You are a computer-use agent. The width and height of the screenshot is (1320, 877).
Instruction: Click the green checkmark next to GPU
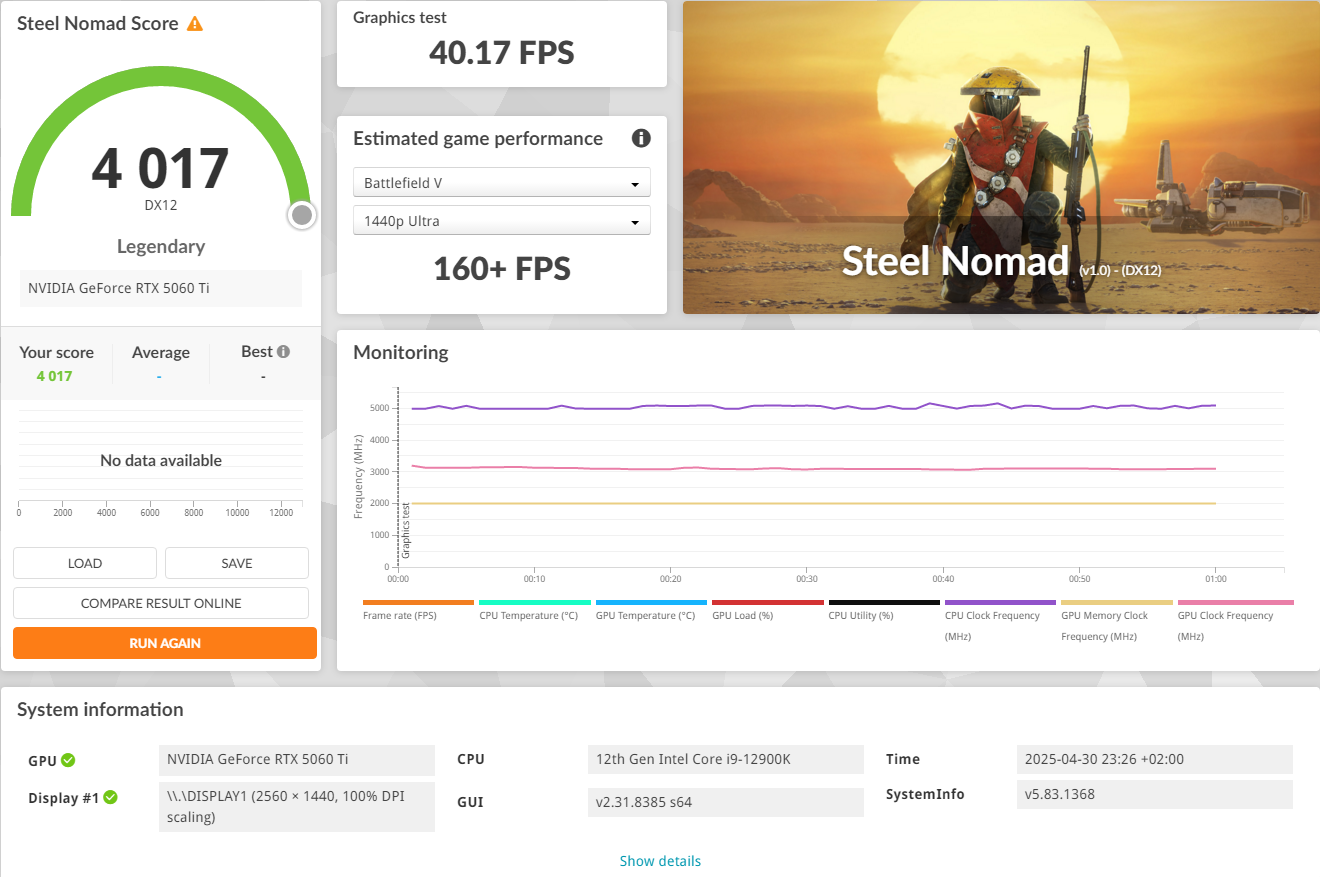[x=68, y=760]
